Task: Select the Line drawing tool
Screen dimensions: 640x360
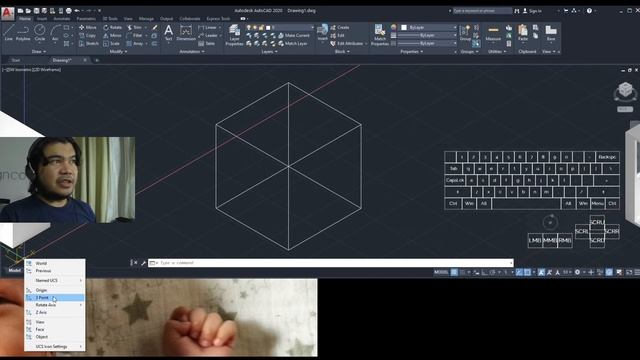Action: click(x=9, y=33)
